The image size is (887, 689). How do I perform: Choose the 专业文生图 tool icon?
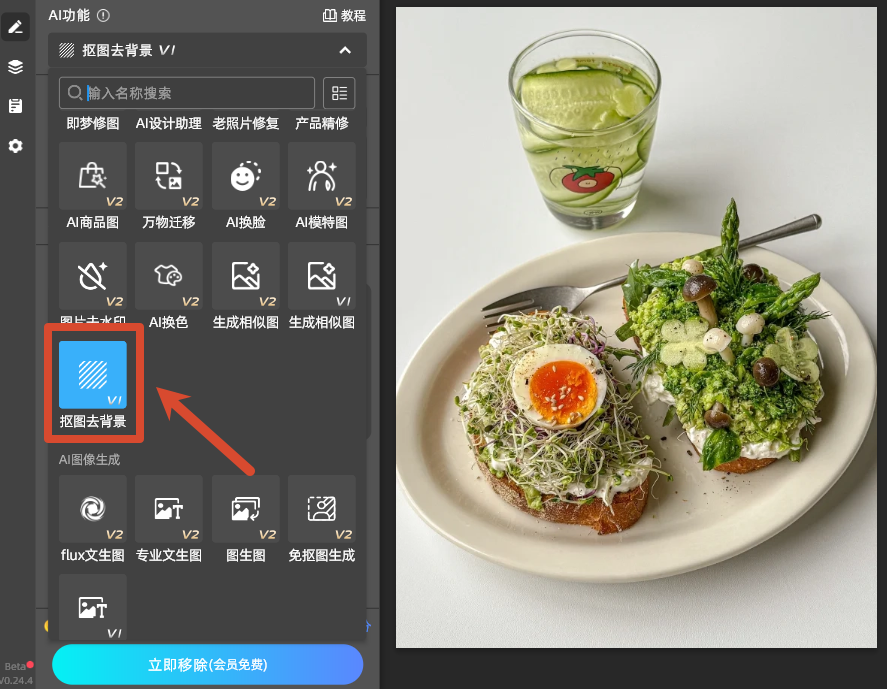[x=169, y=509]
